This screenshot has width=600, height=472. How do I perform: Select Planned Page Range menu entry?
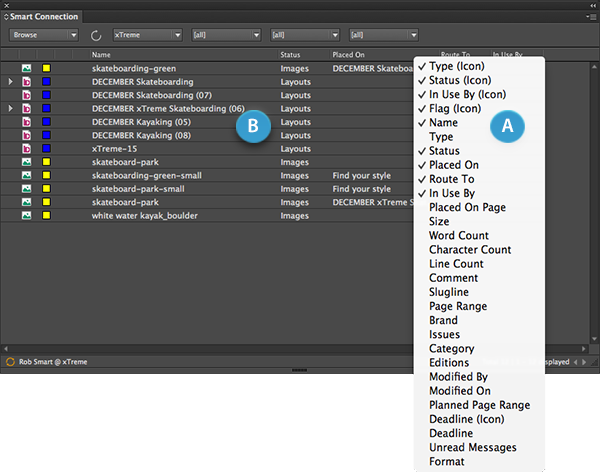pyautogui.click(x=479, y=405)
